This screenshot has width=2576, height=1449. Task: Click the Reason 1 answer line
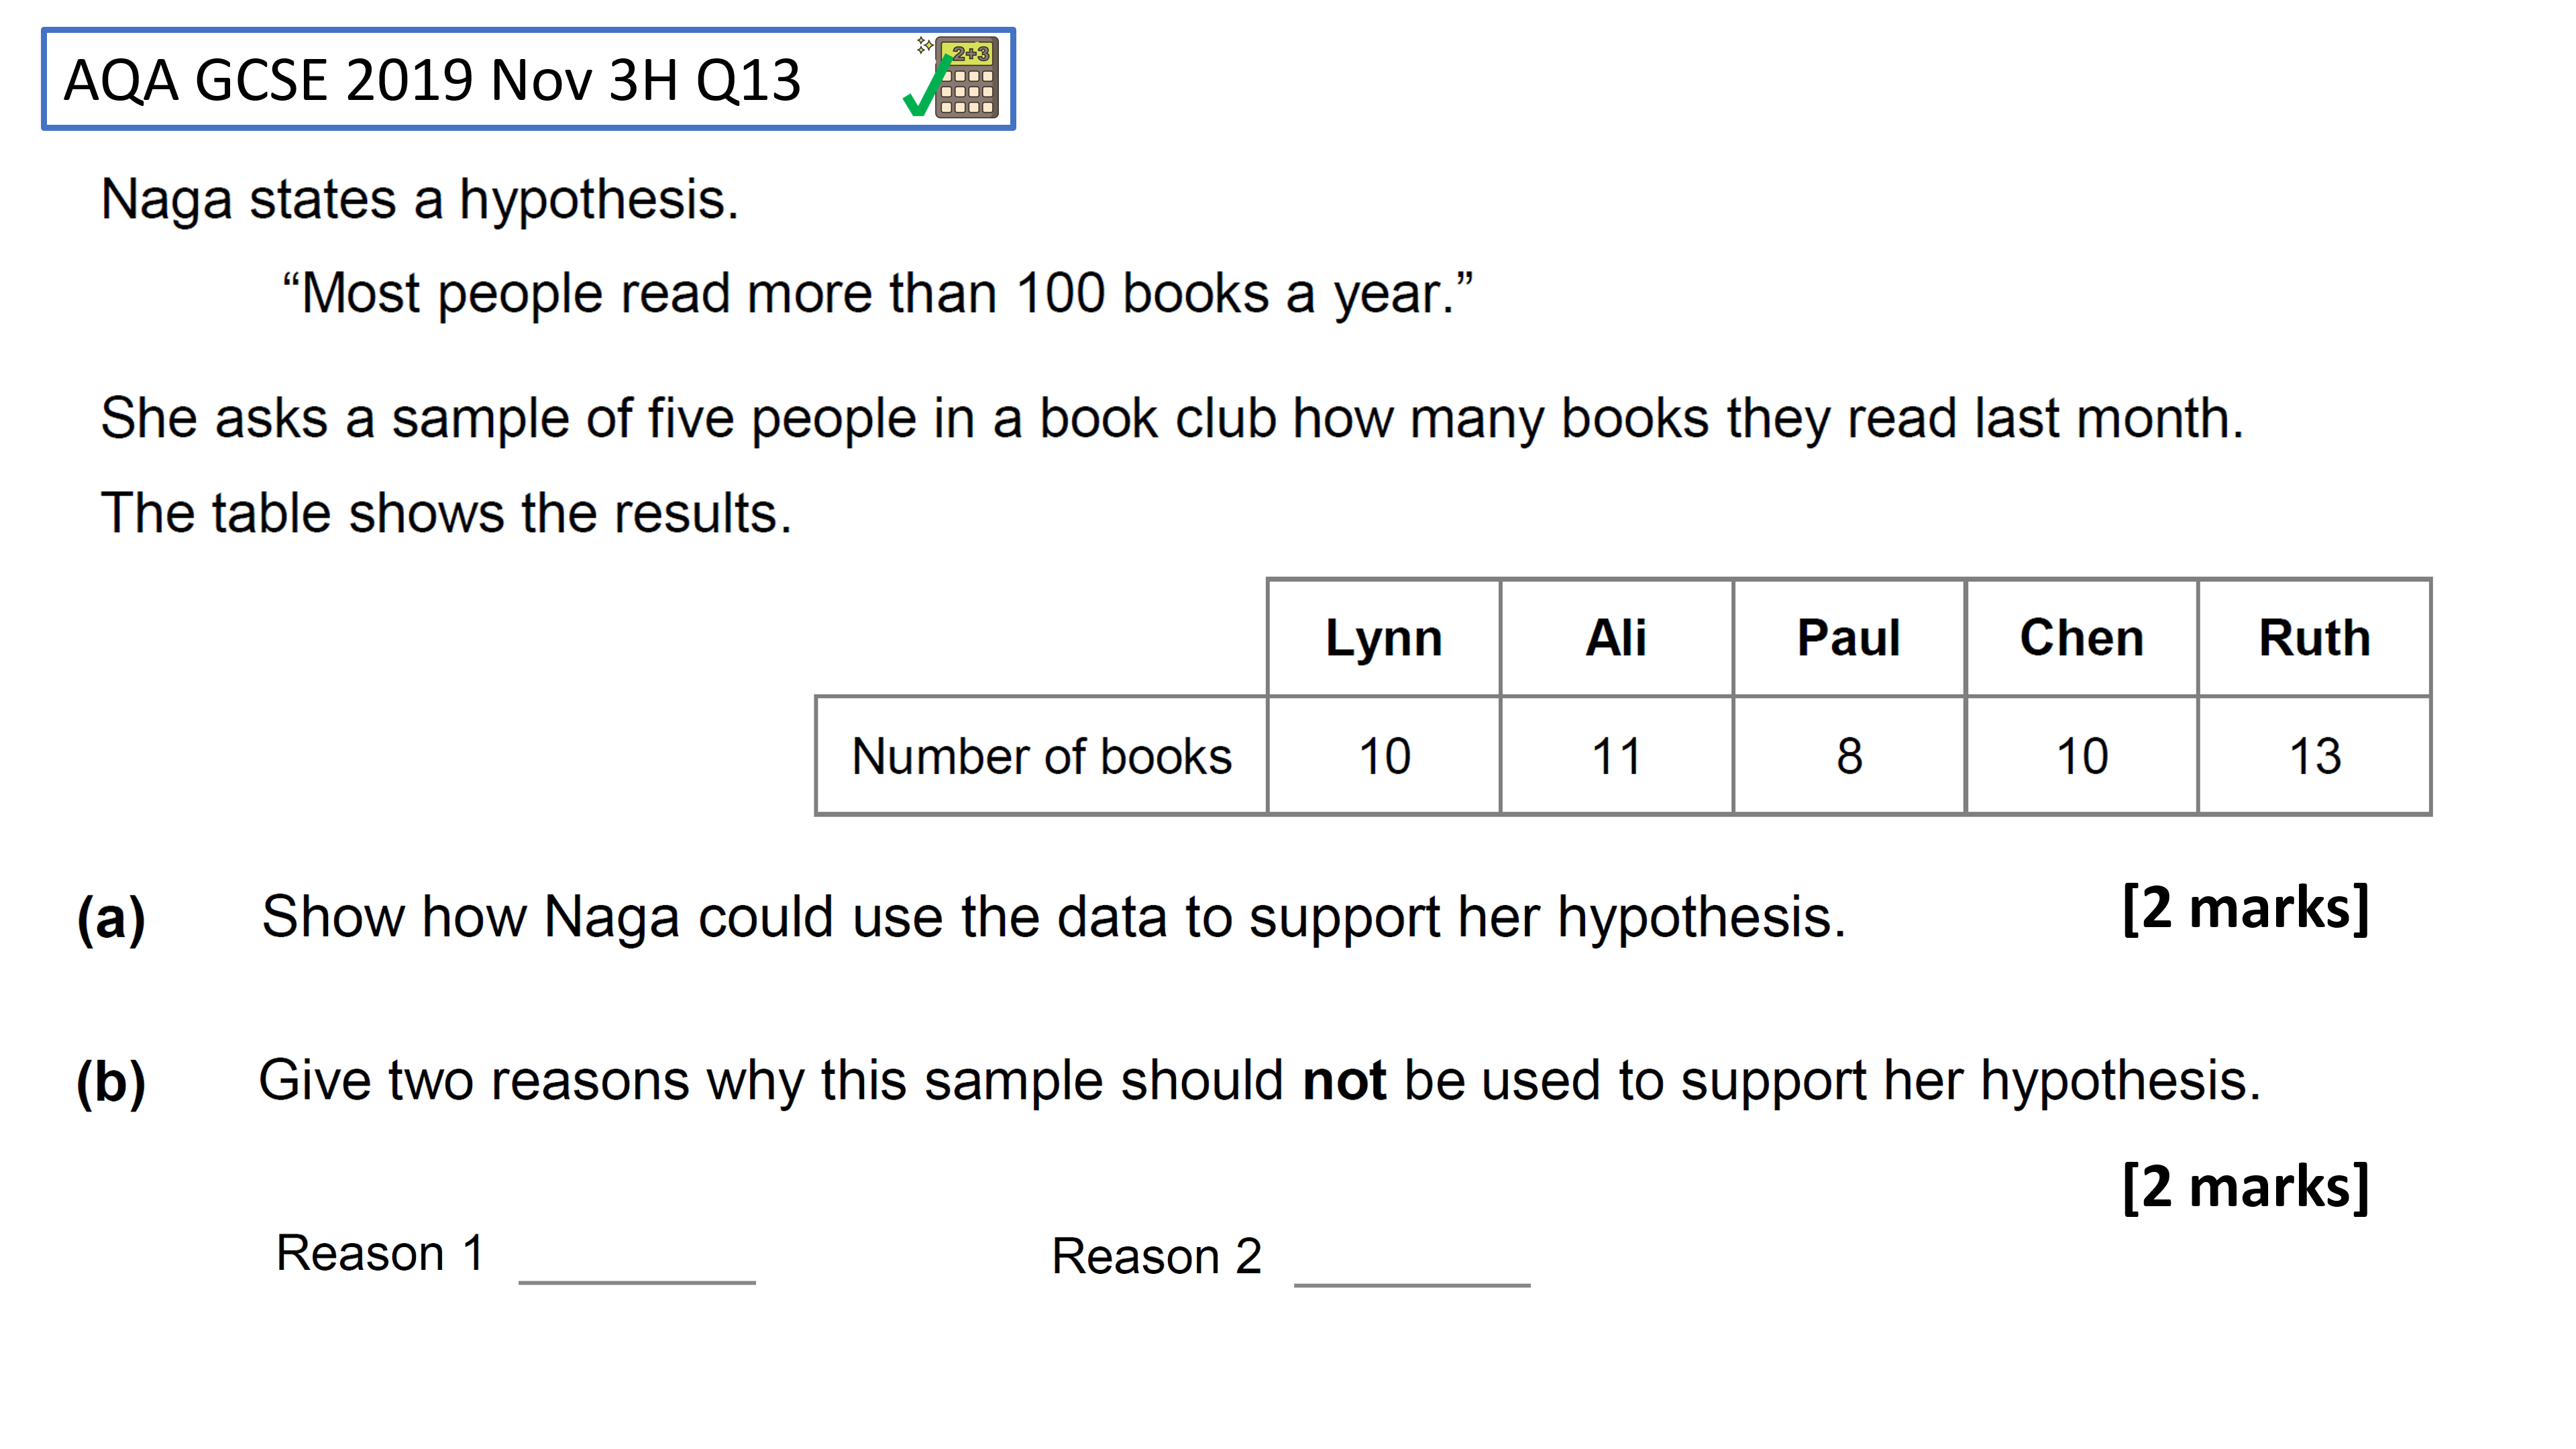[x=637, y=1281]
